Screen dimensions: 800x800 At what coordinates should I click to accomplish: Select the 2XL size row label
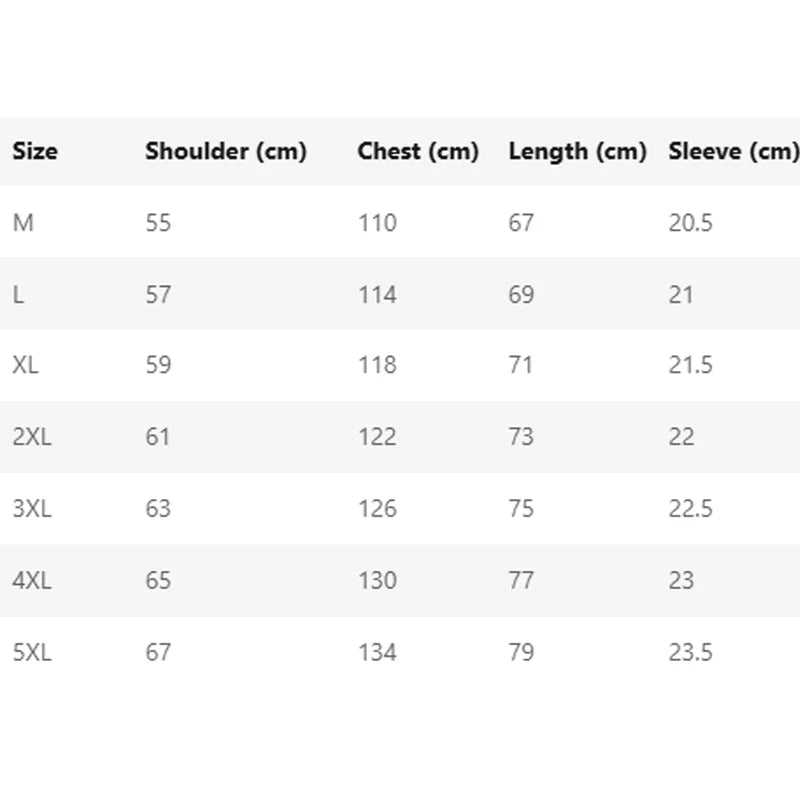tap(32, 437)
